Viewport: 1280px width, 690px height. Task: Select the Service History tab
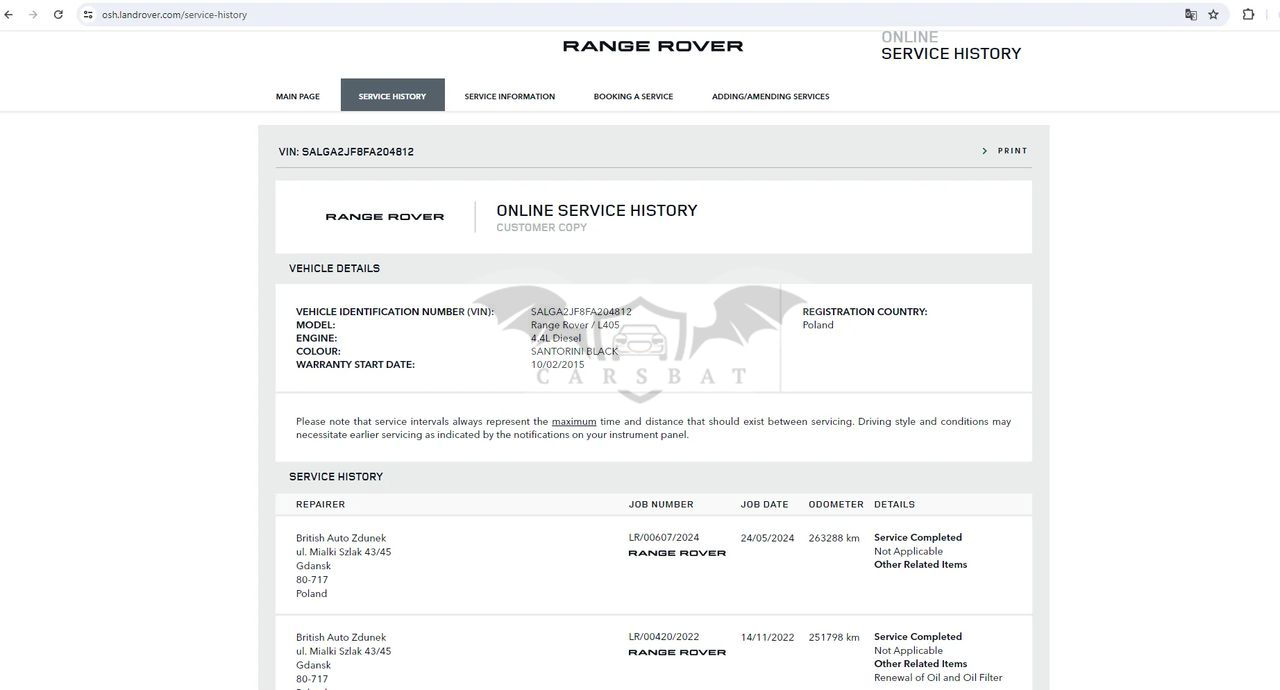point(392,97)
